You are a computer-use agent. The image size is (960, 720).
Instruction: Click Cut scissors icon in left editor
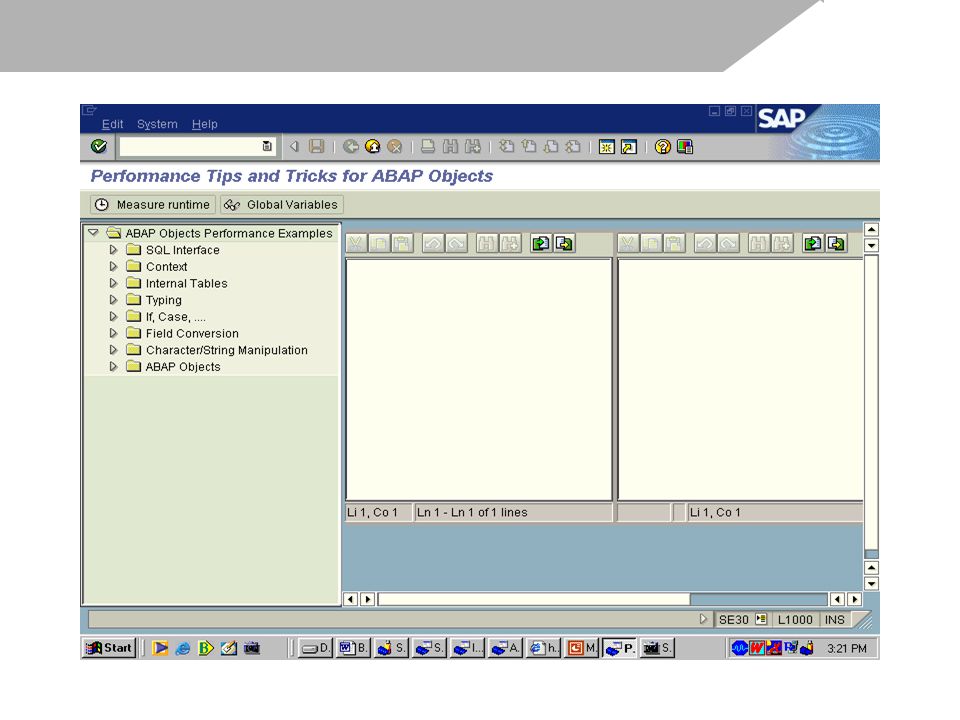pos(356,244)
